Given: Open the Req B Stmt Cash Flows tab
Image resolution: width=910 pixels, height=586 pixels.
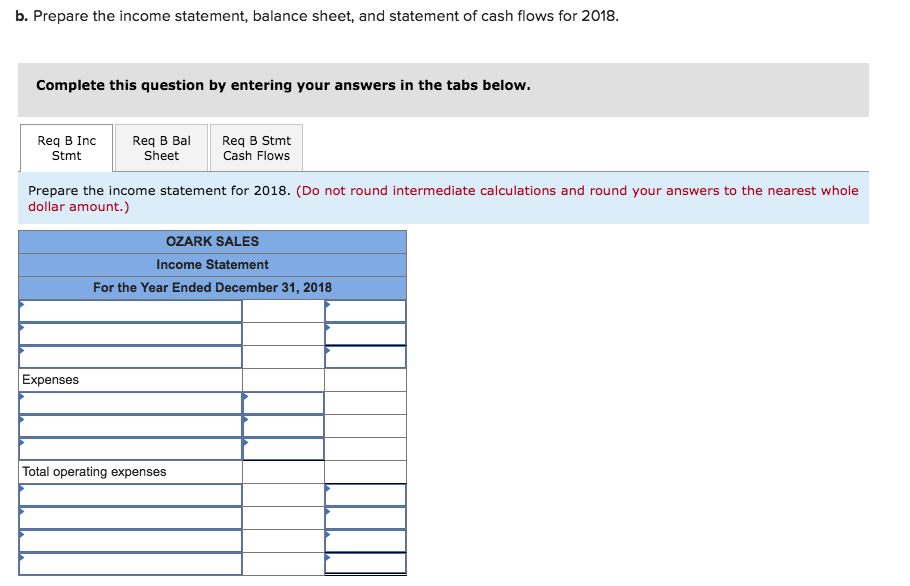Looking at the screenshot, I should tap(256, 147).
